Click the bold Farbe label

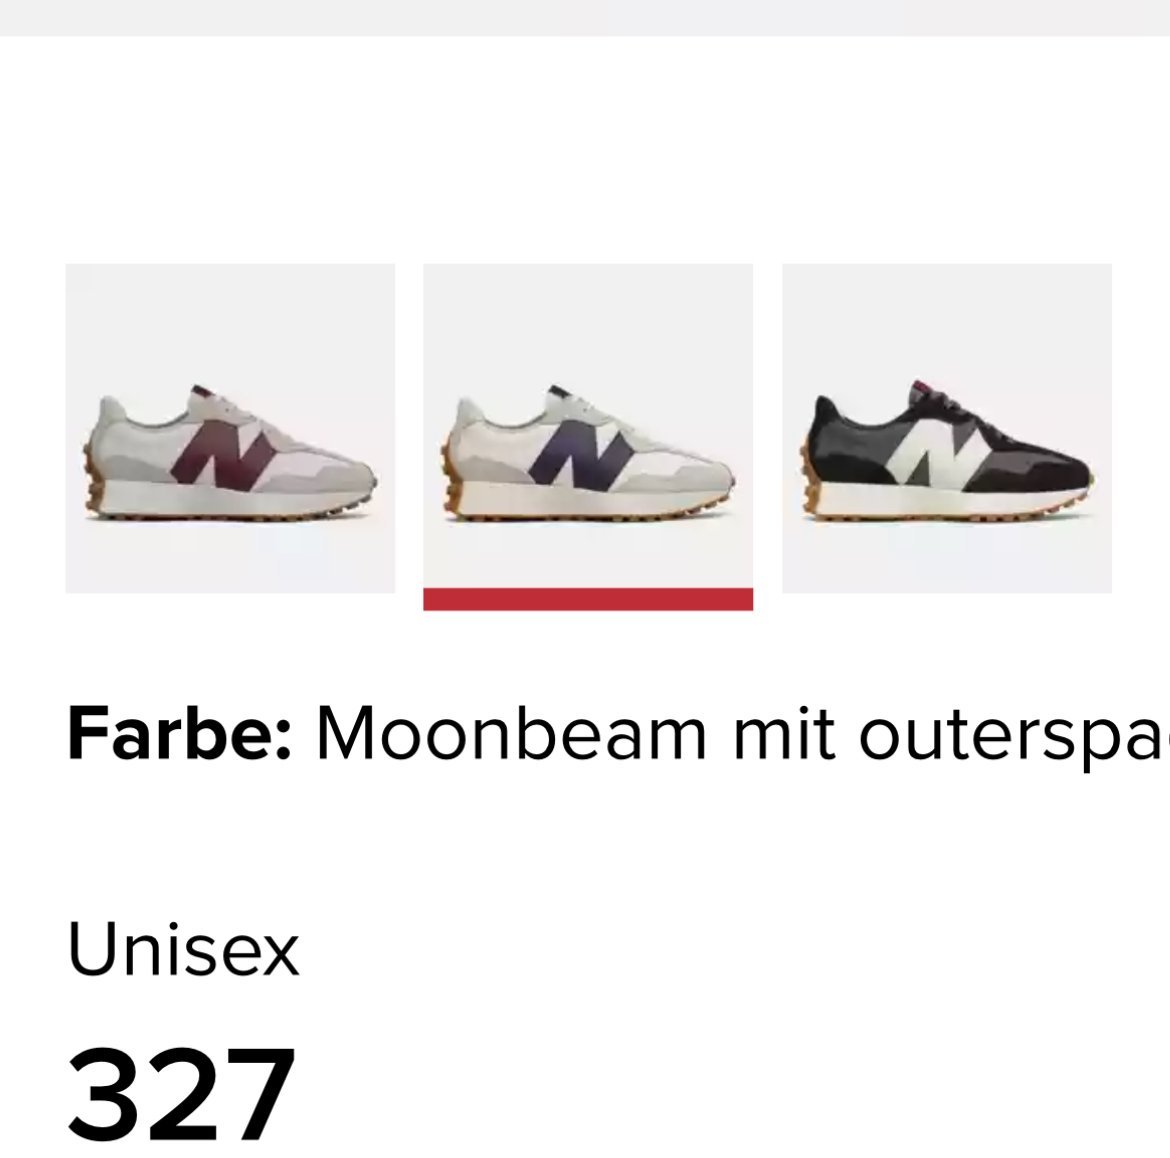click(x=179, y=734)
